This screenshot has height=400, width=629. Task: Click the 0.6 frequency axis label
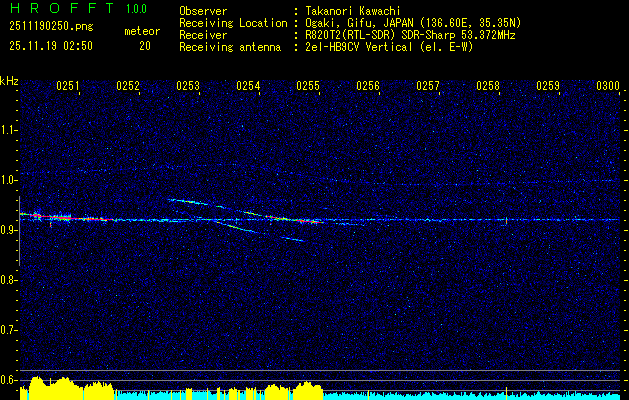8,380
